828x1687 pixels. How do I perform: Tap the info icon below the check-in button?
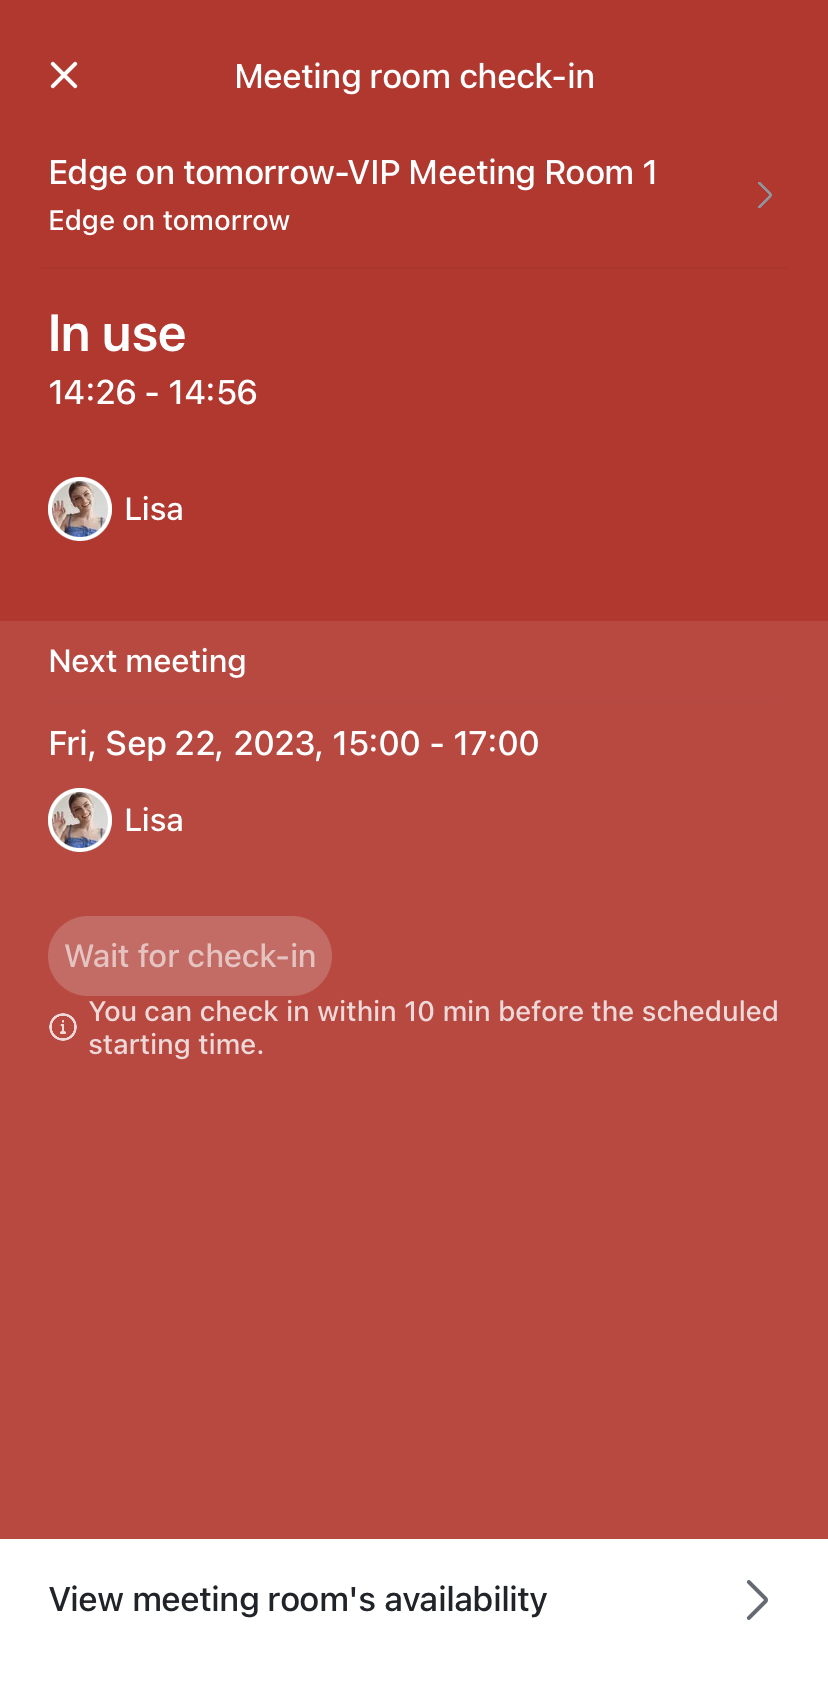63,1027
